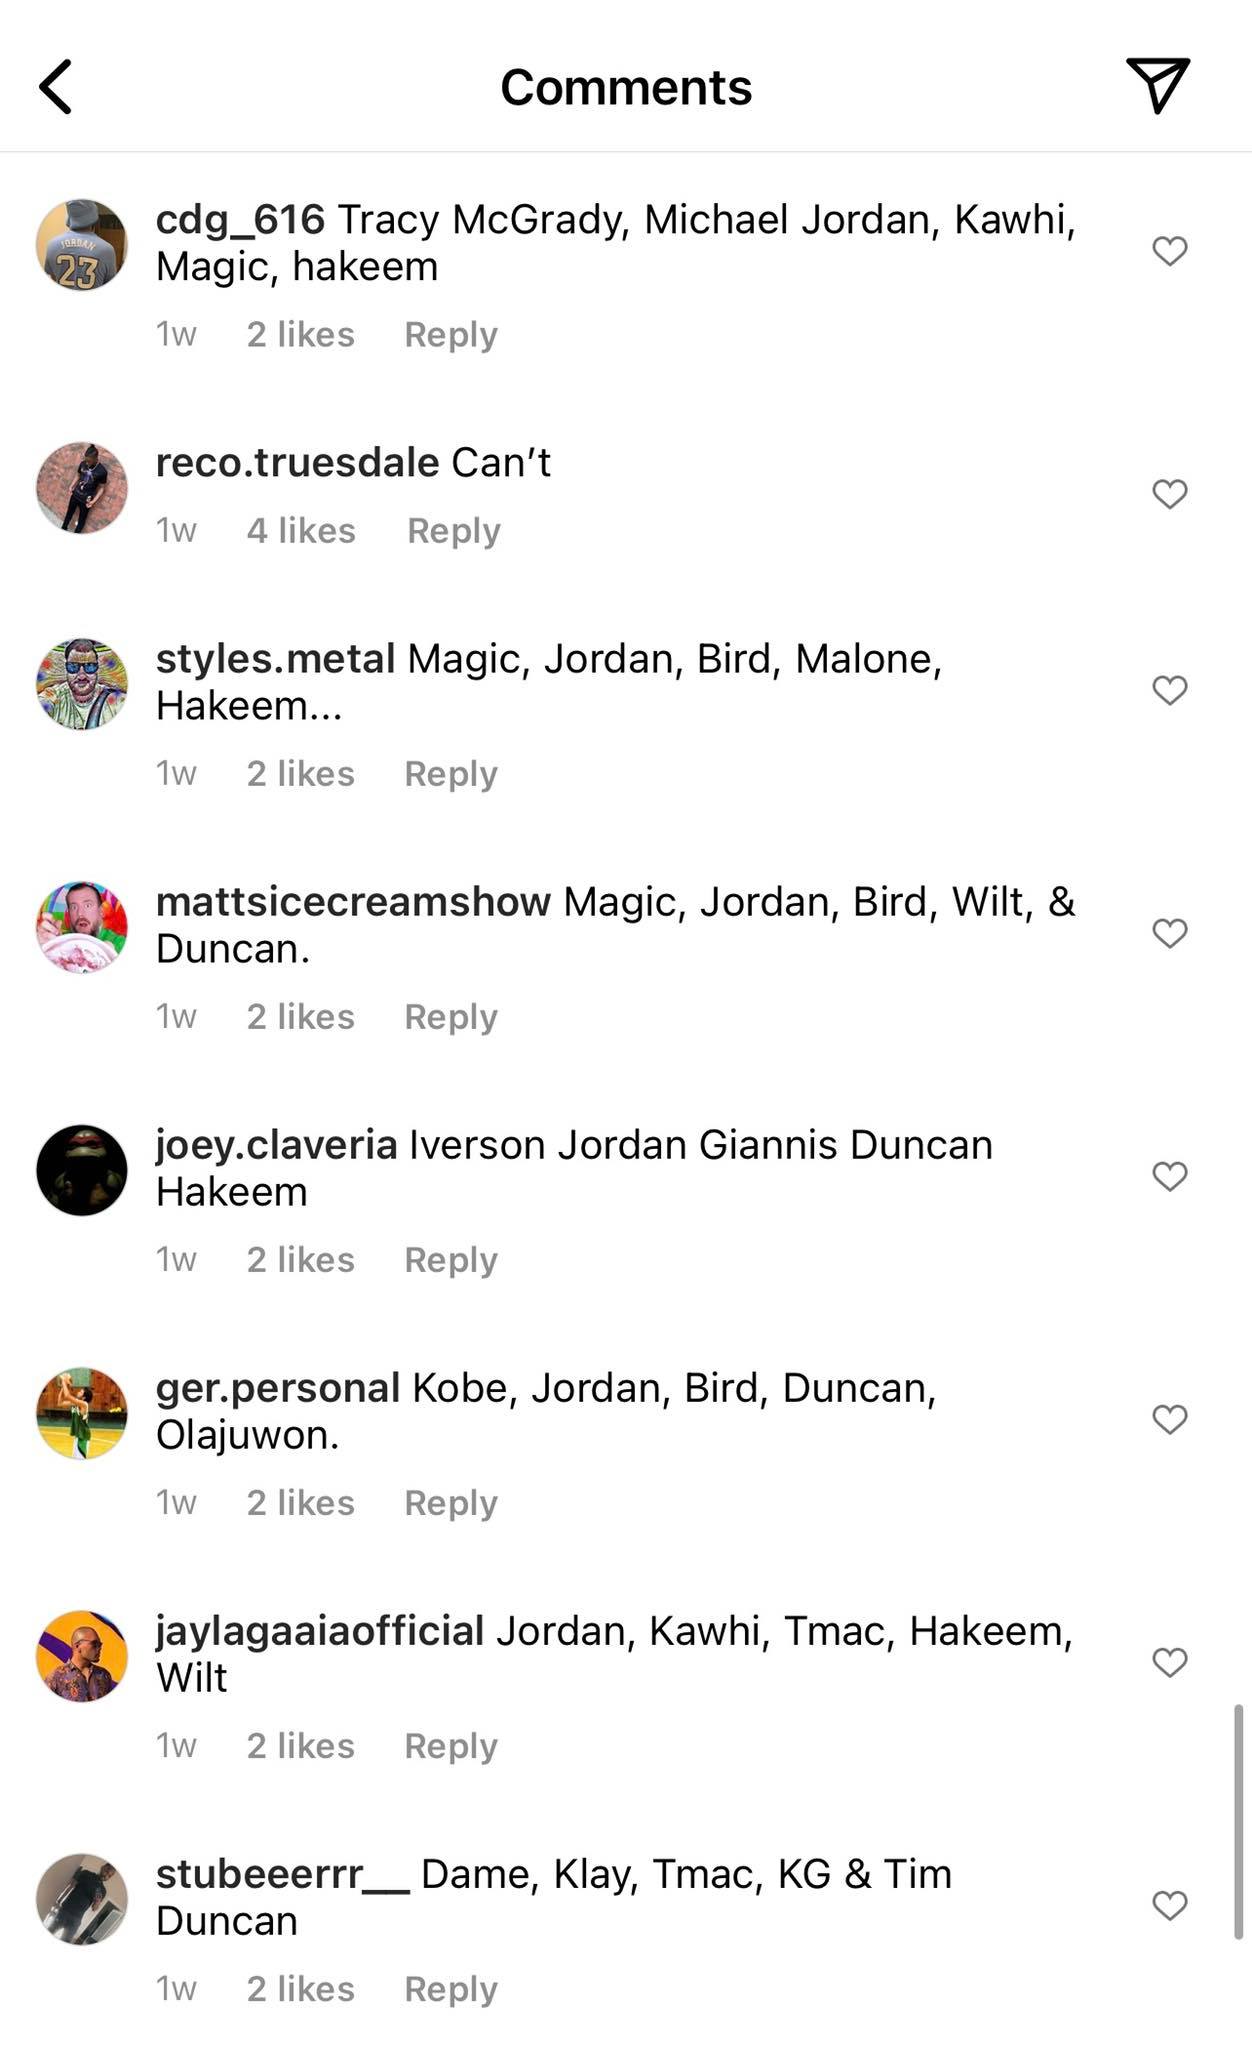
Task: Like cdg_616's comment with heart
Action: click(1169, 250)
